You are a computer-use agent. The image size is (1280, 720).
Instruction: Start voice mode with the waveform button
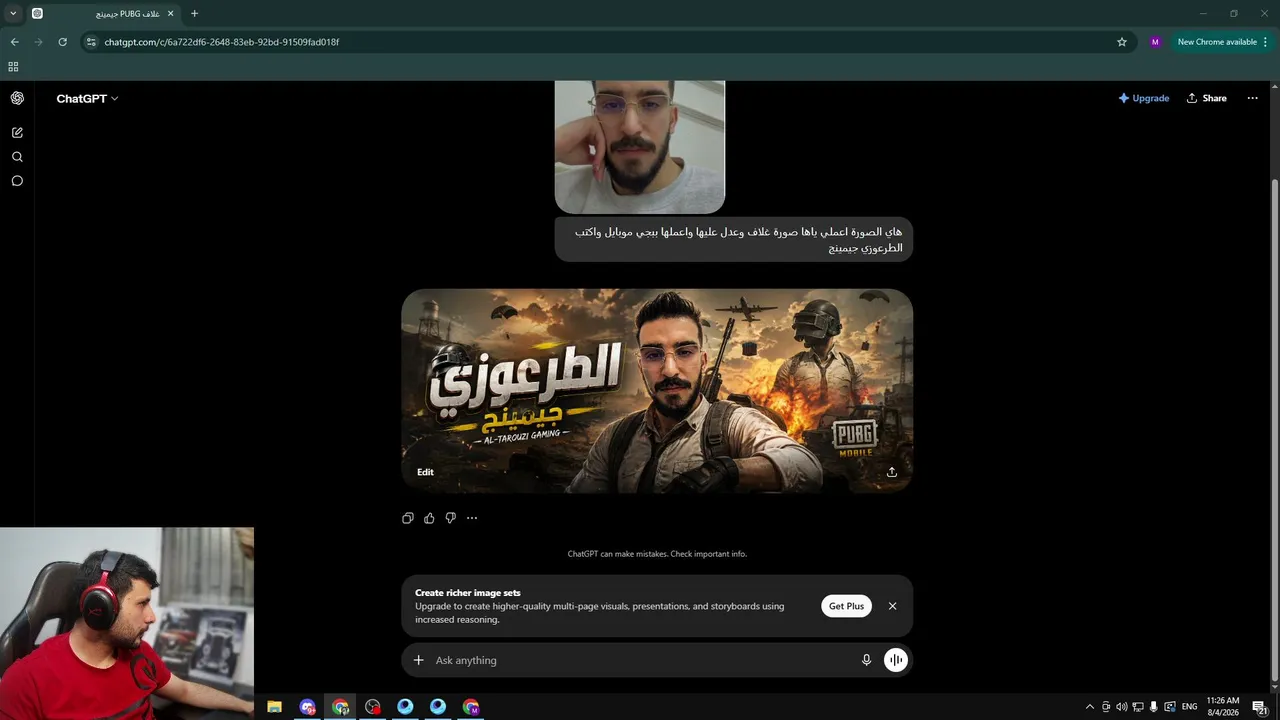896,660
